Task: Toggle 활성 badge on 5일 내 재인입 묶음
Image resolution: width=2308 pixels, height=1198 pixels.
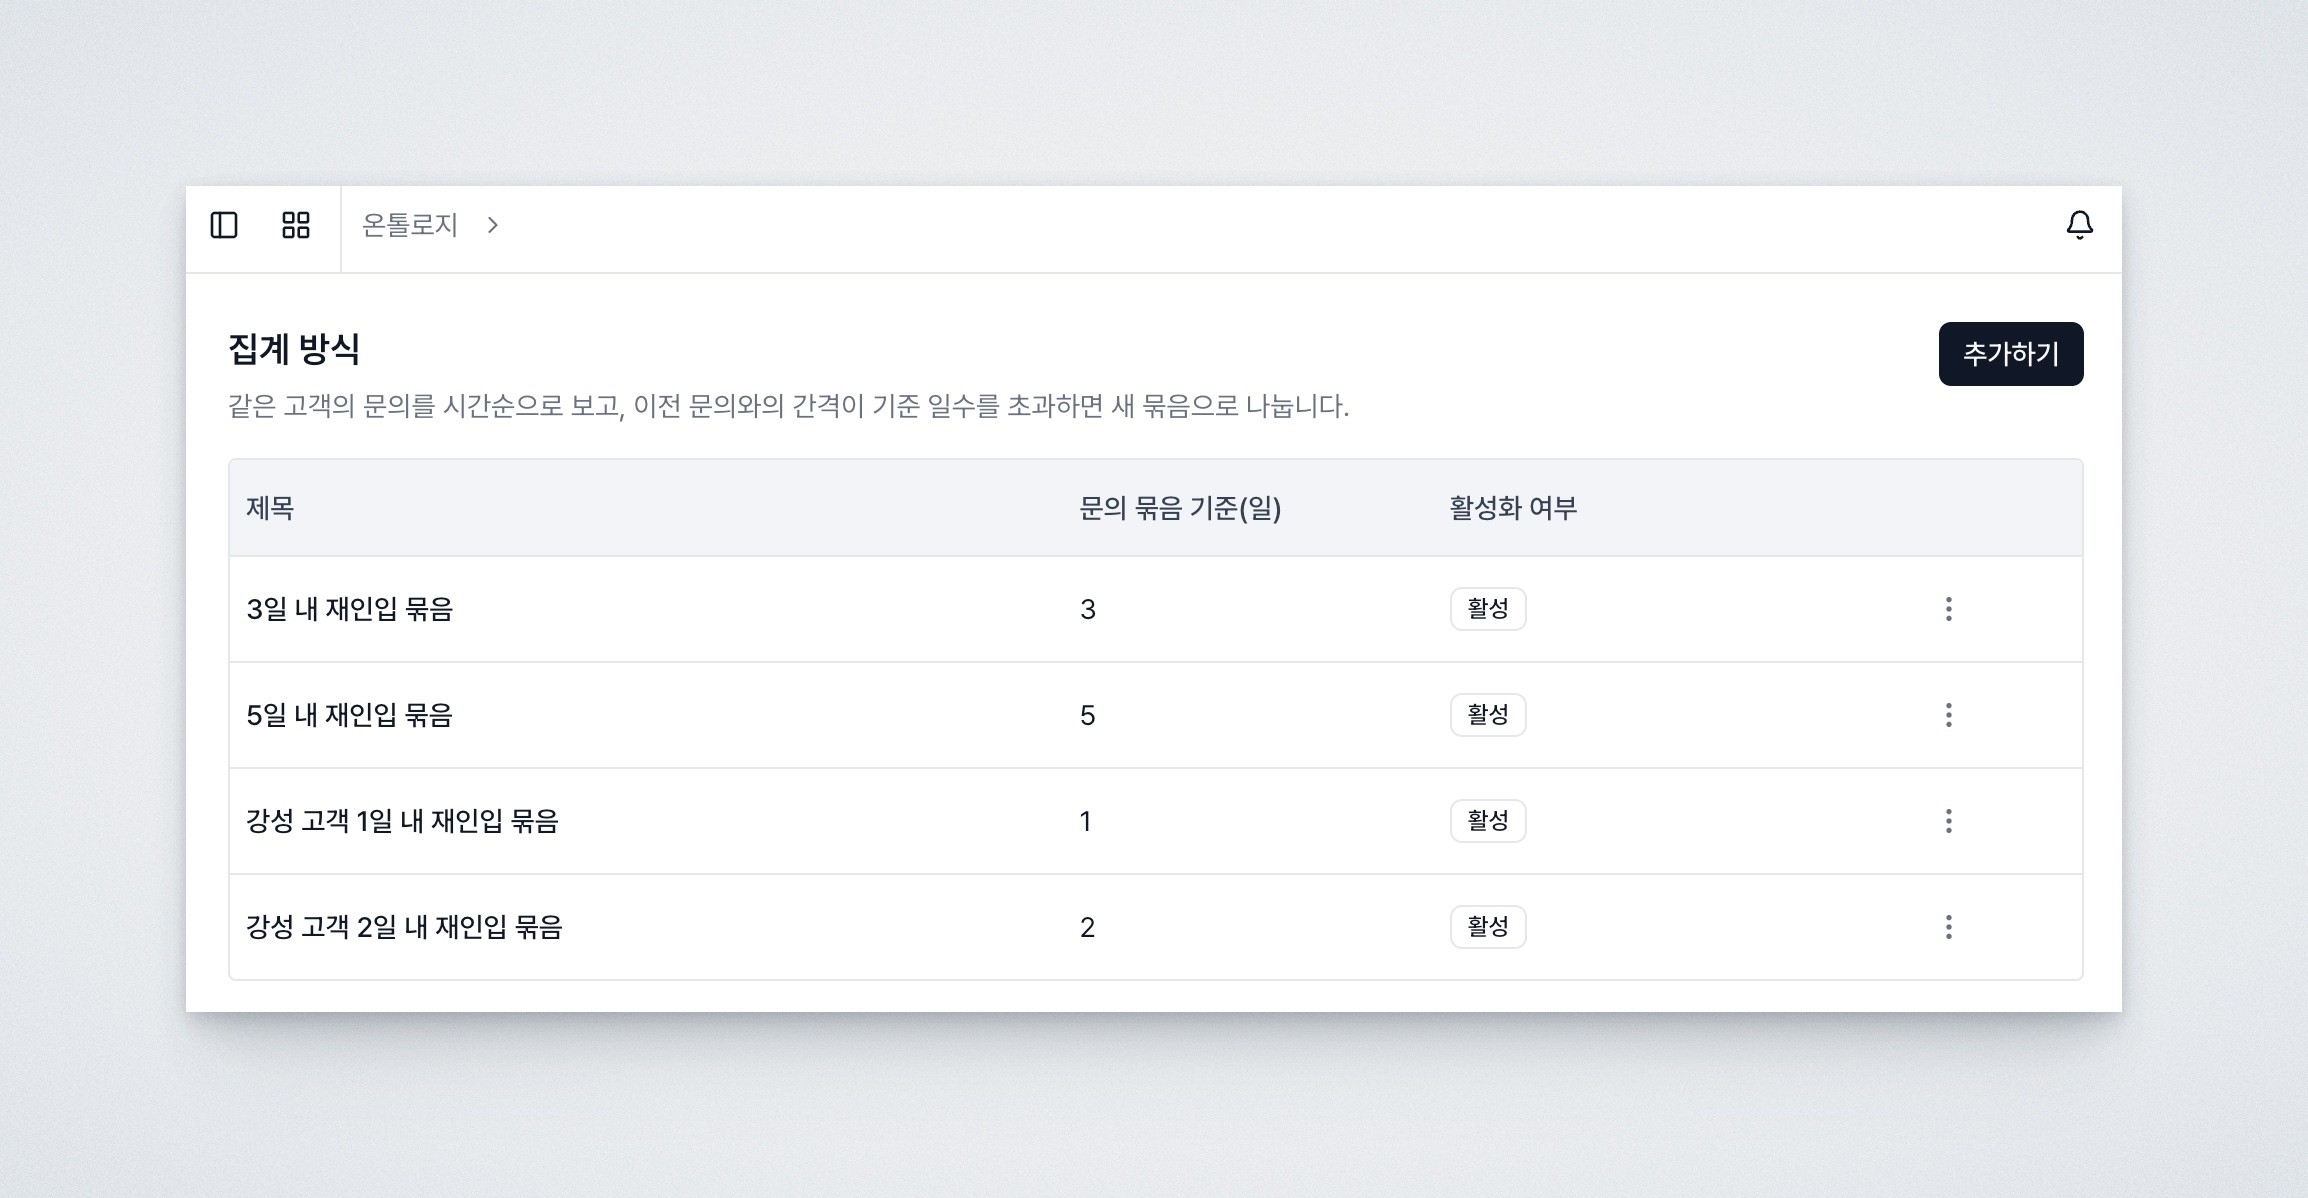Action: pos(1487,714)
